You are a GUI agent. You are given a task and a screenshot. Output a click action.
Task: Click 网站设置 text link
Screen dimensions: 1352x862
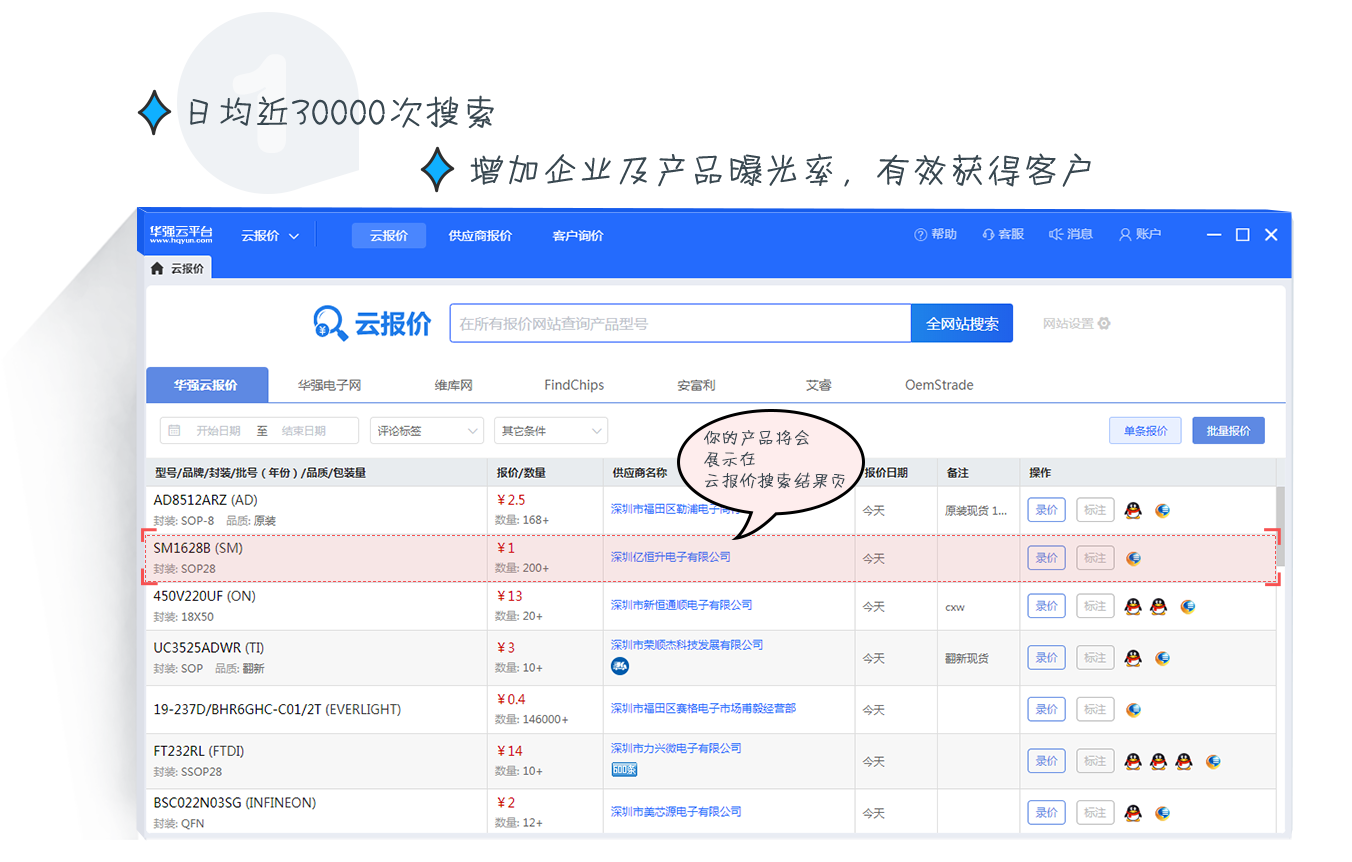click(1068, 324)
